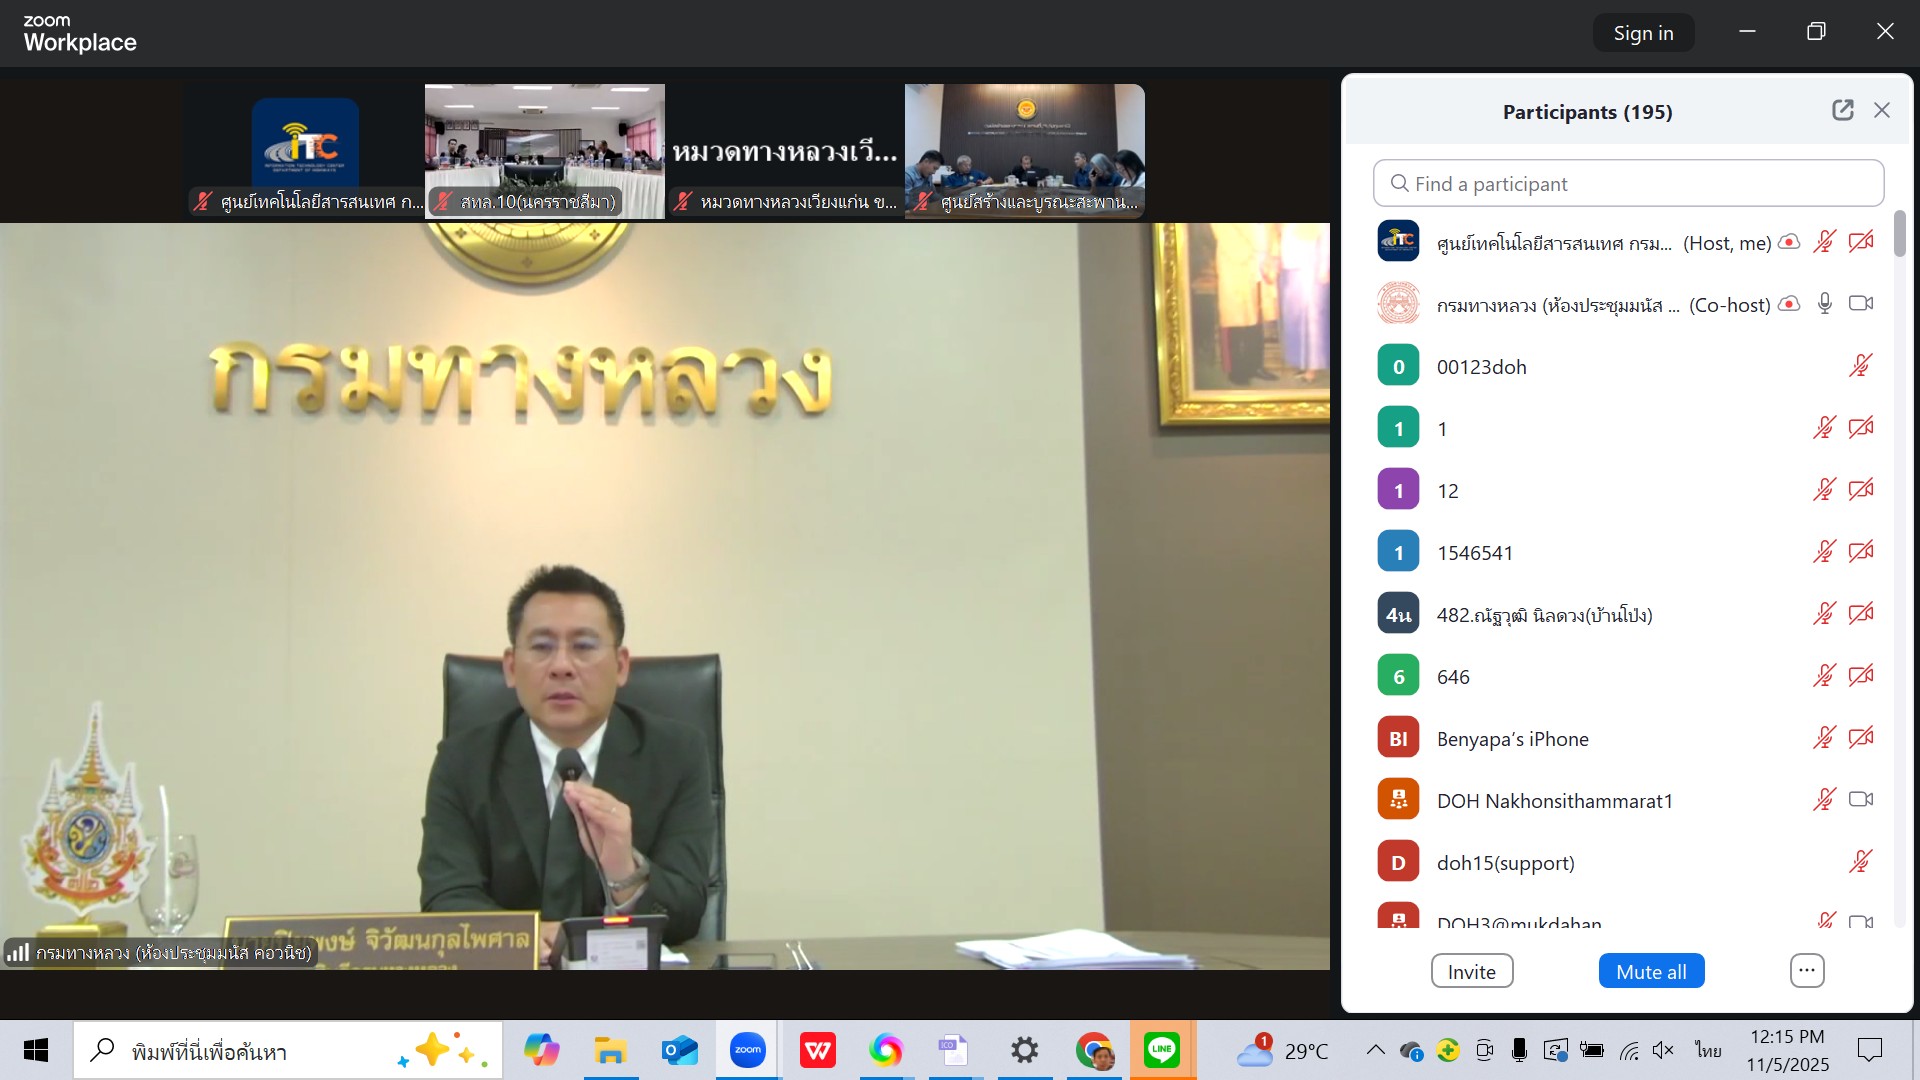Click the camera icon for DOH Nakhonsithammarat1
Image resolution: width=1920 pixels, height=1080 pixels.
(x=1861, y=800)
